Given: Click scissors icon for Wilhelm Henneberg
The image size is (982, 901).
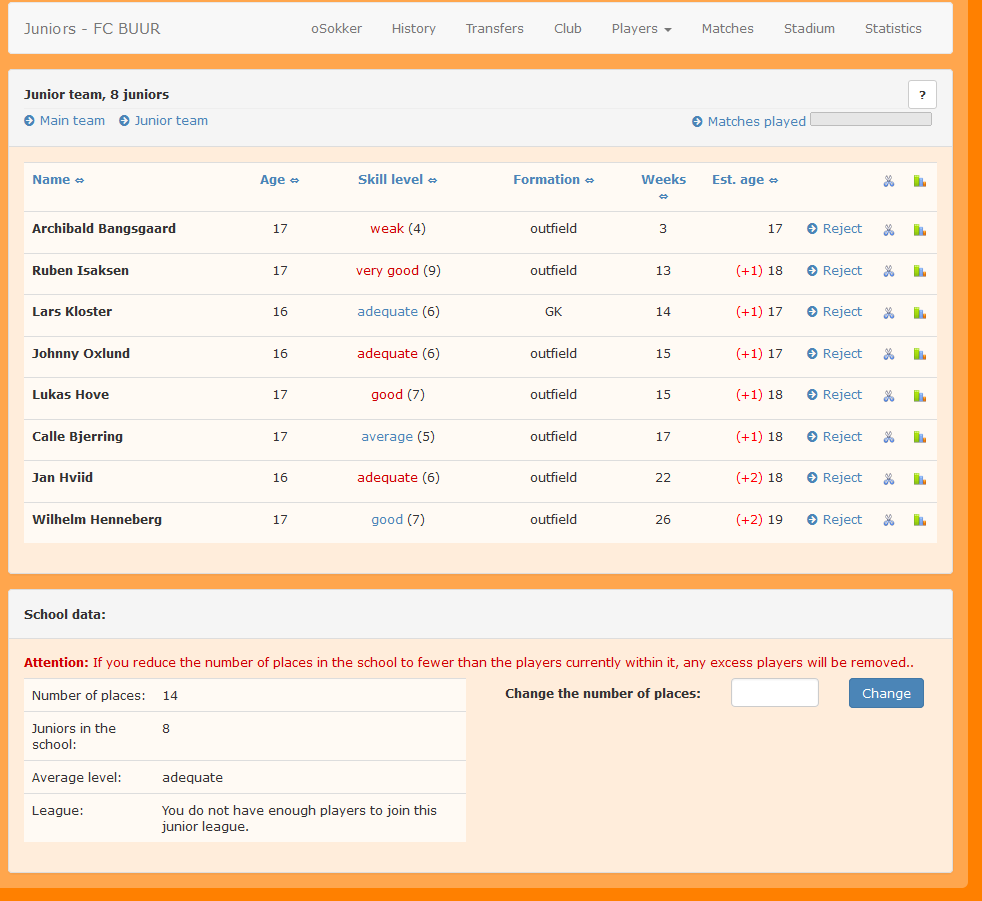Looking at the screenshot, I should click(x=889, y=520).
